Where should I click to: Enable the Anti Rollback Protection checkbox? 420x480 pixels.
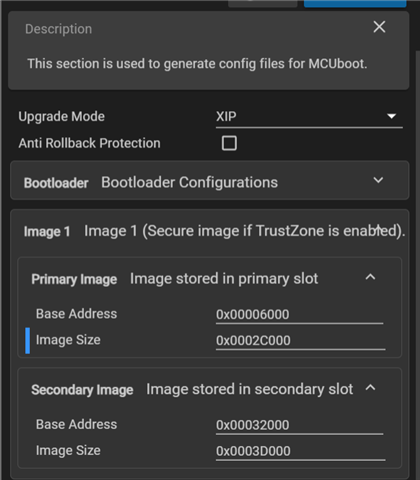point(229,143)
